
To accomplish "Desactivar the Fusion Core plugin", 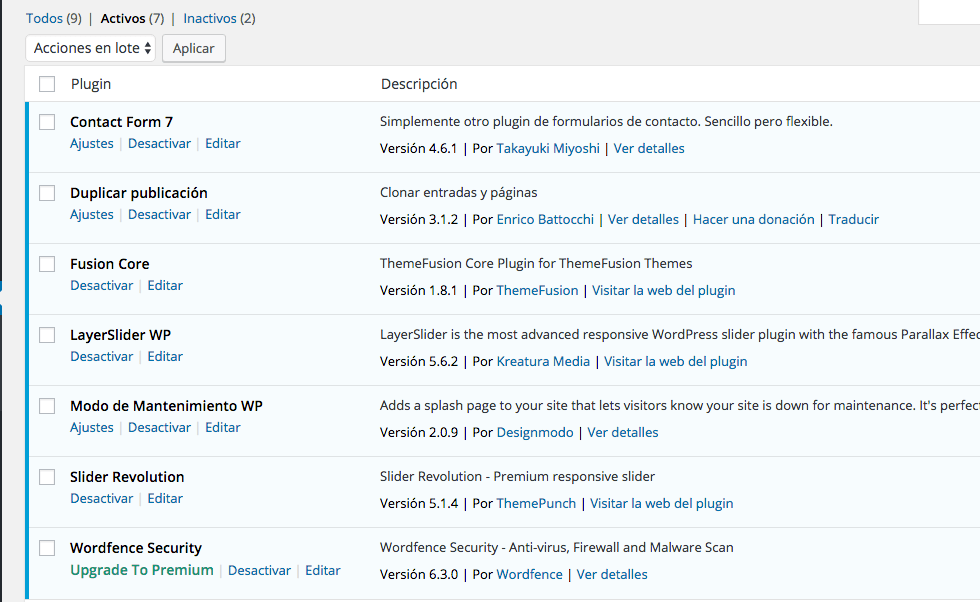I will click(102, 285).
